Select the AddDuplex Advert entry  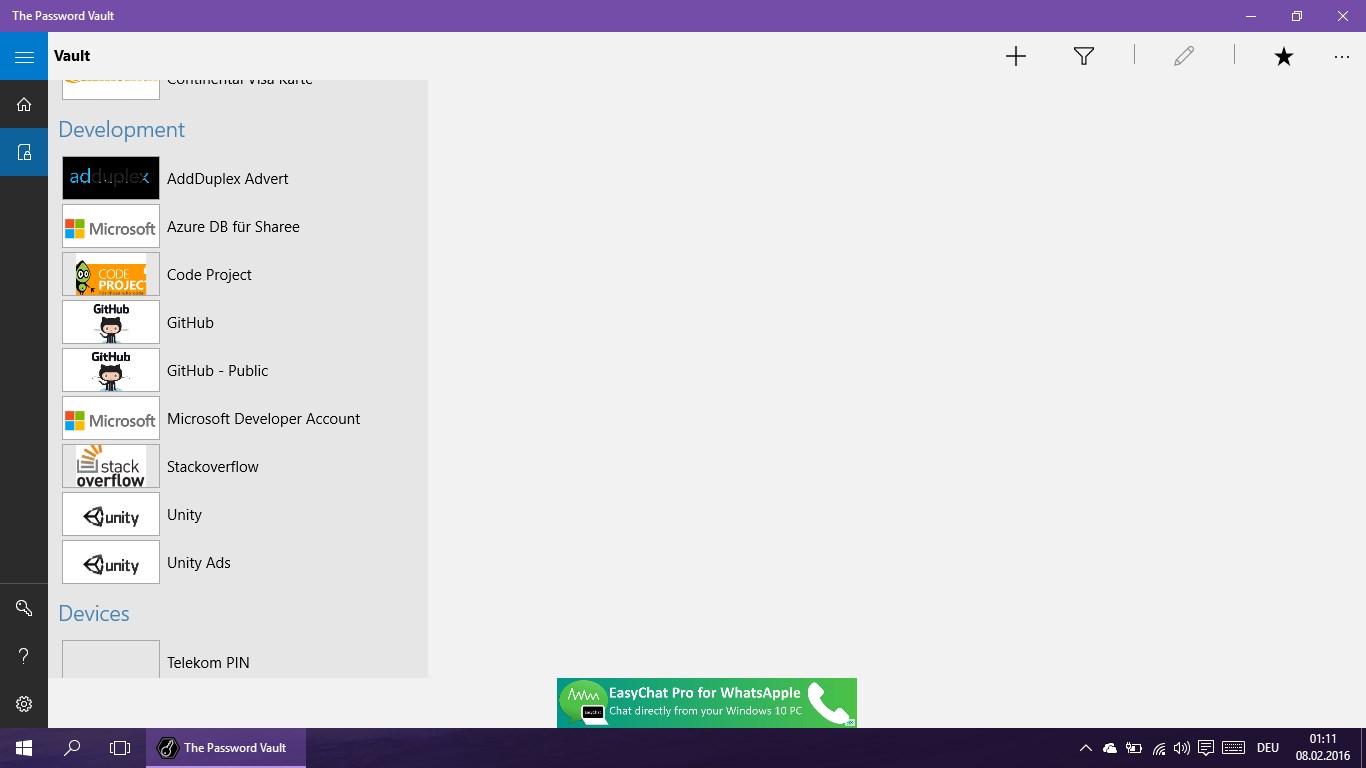click(227, 179)
